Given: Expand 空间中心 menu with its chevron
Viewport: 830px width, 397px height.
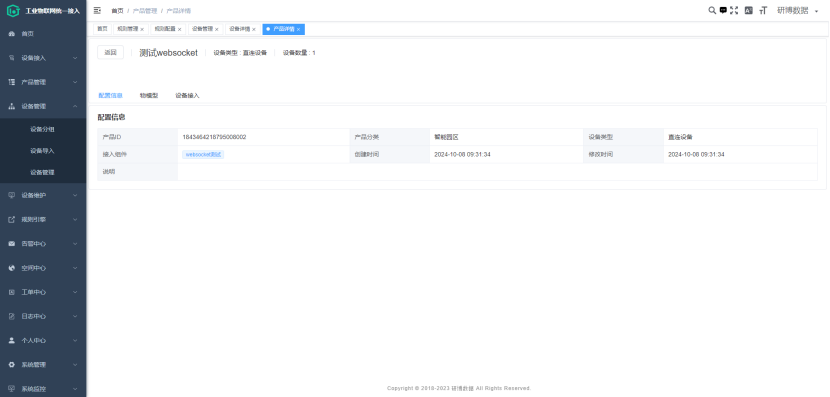Looking at the screenshot, I should coord(75,268).
